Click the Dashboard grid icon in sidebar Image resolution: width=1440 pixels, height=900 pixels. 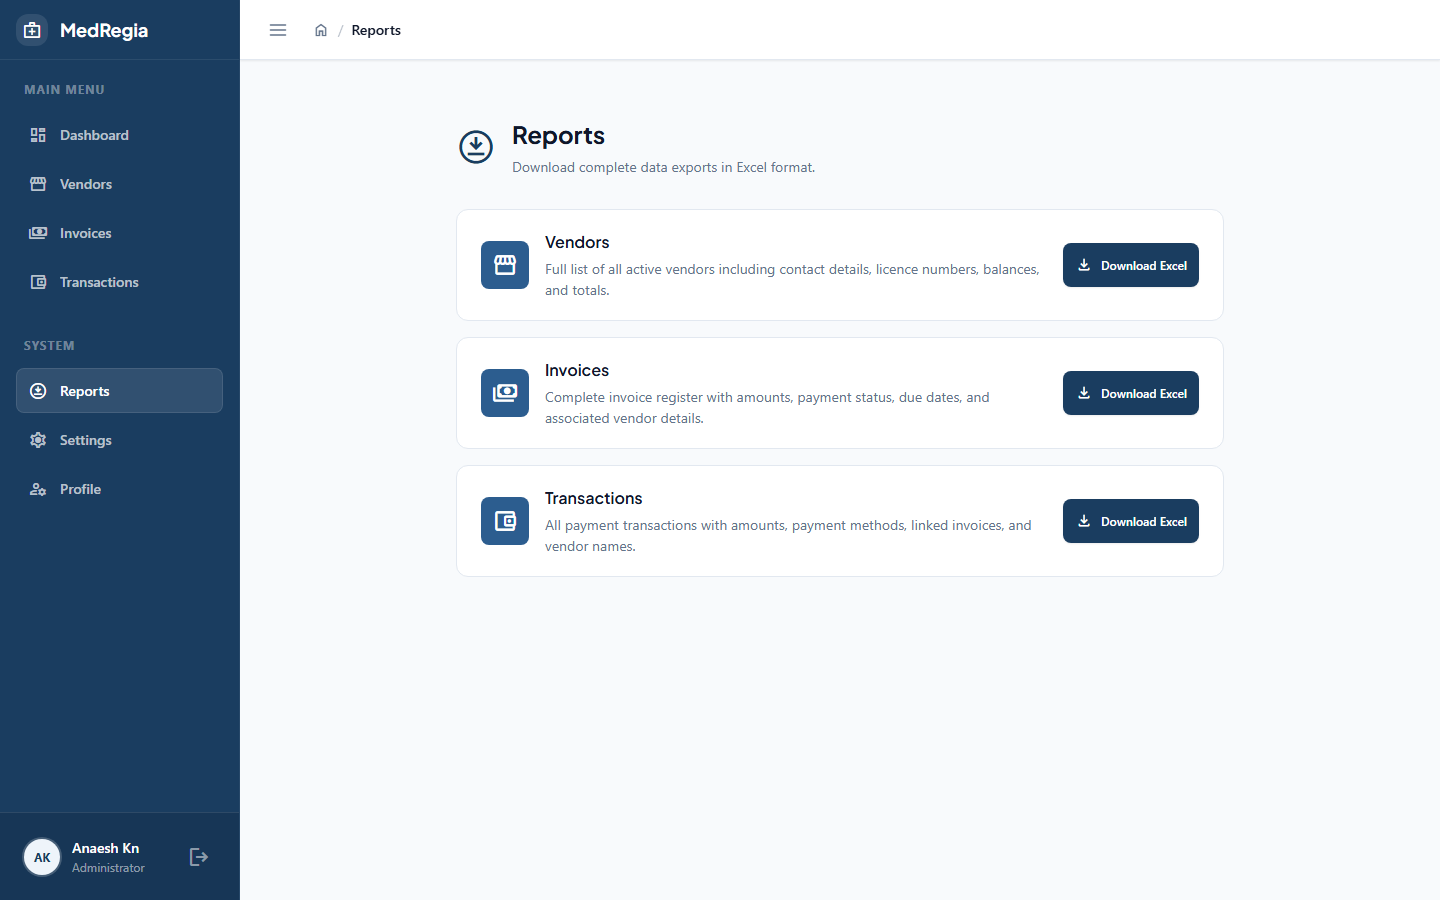pos(38,135)
